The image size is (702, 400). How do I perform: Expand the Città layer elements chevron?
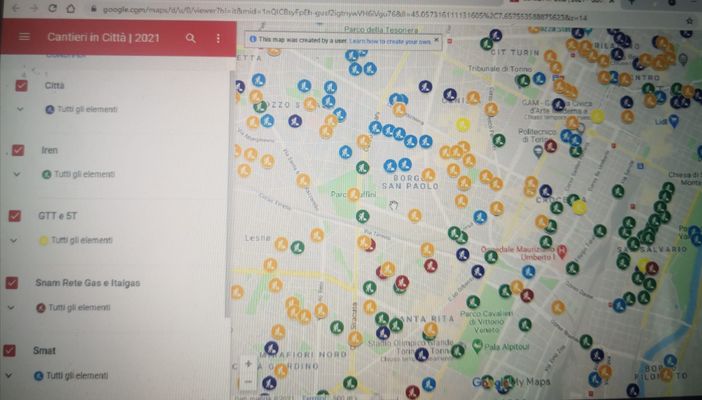coord(20,109)
